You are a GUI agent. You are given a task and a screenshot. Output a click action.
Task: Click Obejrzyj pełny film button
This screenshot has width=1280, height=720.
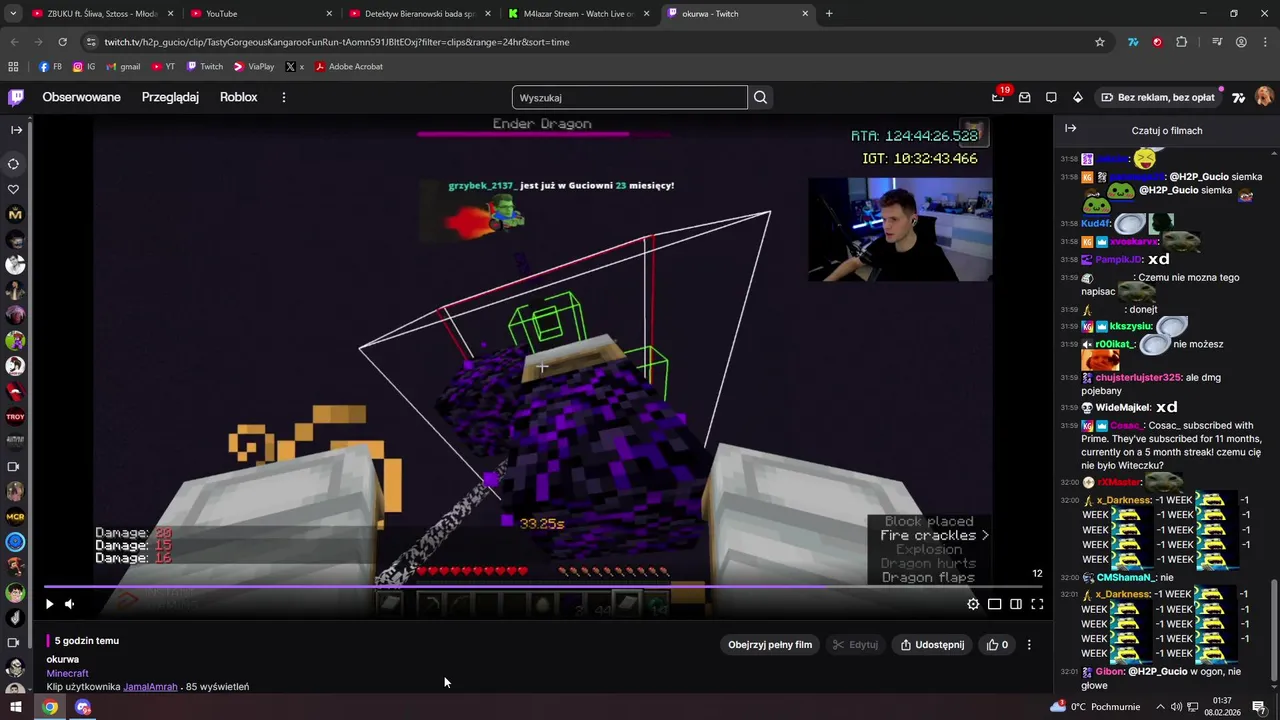(x=770, y=645)
